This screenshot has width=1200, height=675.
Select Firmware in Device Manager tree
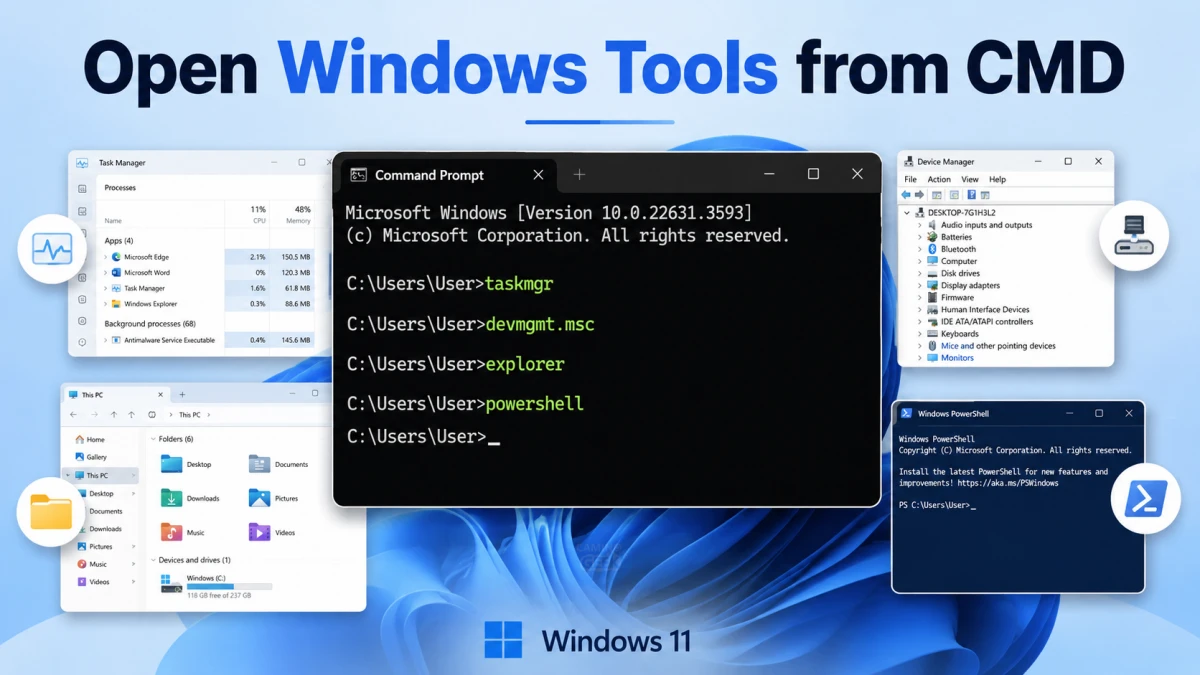tap(957, 297)
